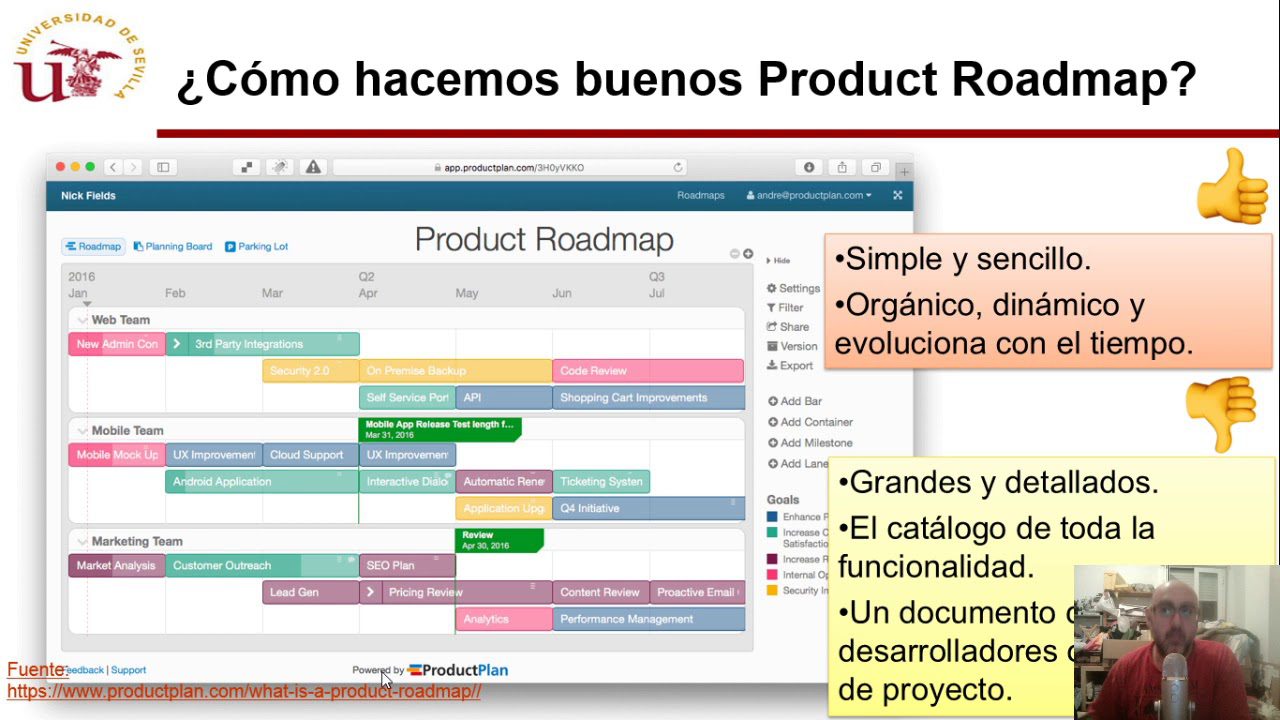1280x720 pixels.
Task: Click Add Lane plus icon
Action: pyautogui.click(x=775, y=463)
